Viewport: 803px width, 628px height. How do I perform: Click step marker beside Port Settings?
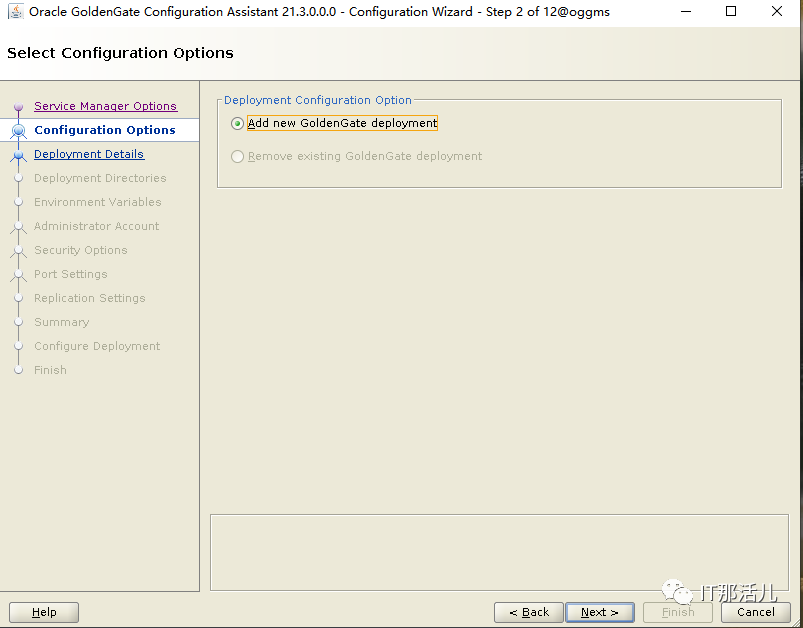tap(18, 275)
